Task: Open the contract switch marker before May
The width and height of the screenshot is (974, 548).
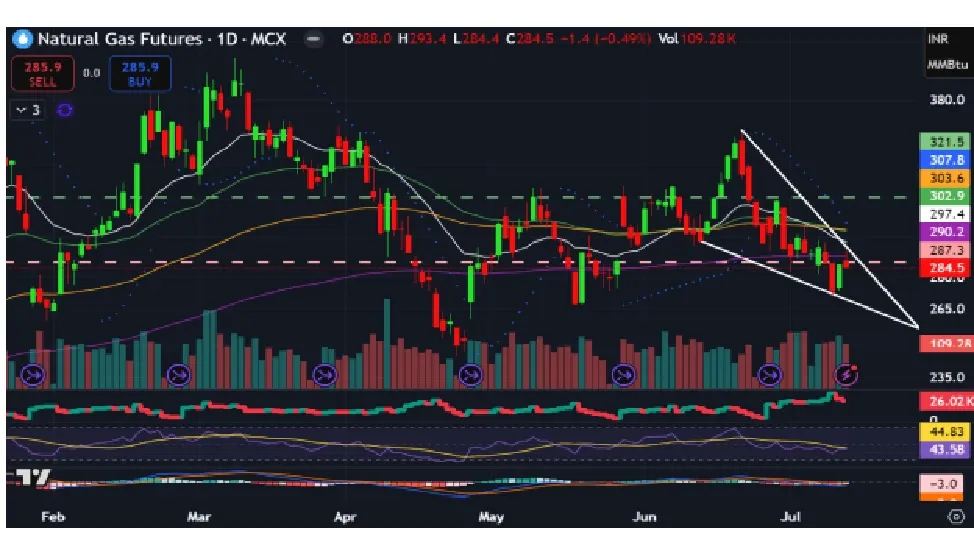Action: pos(470,375)
